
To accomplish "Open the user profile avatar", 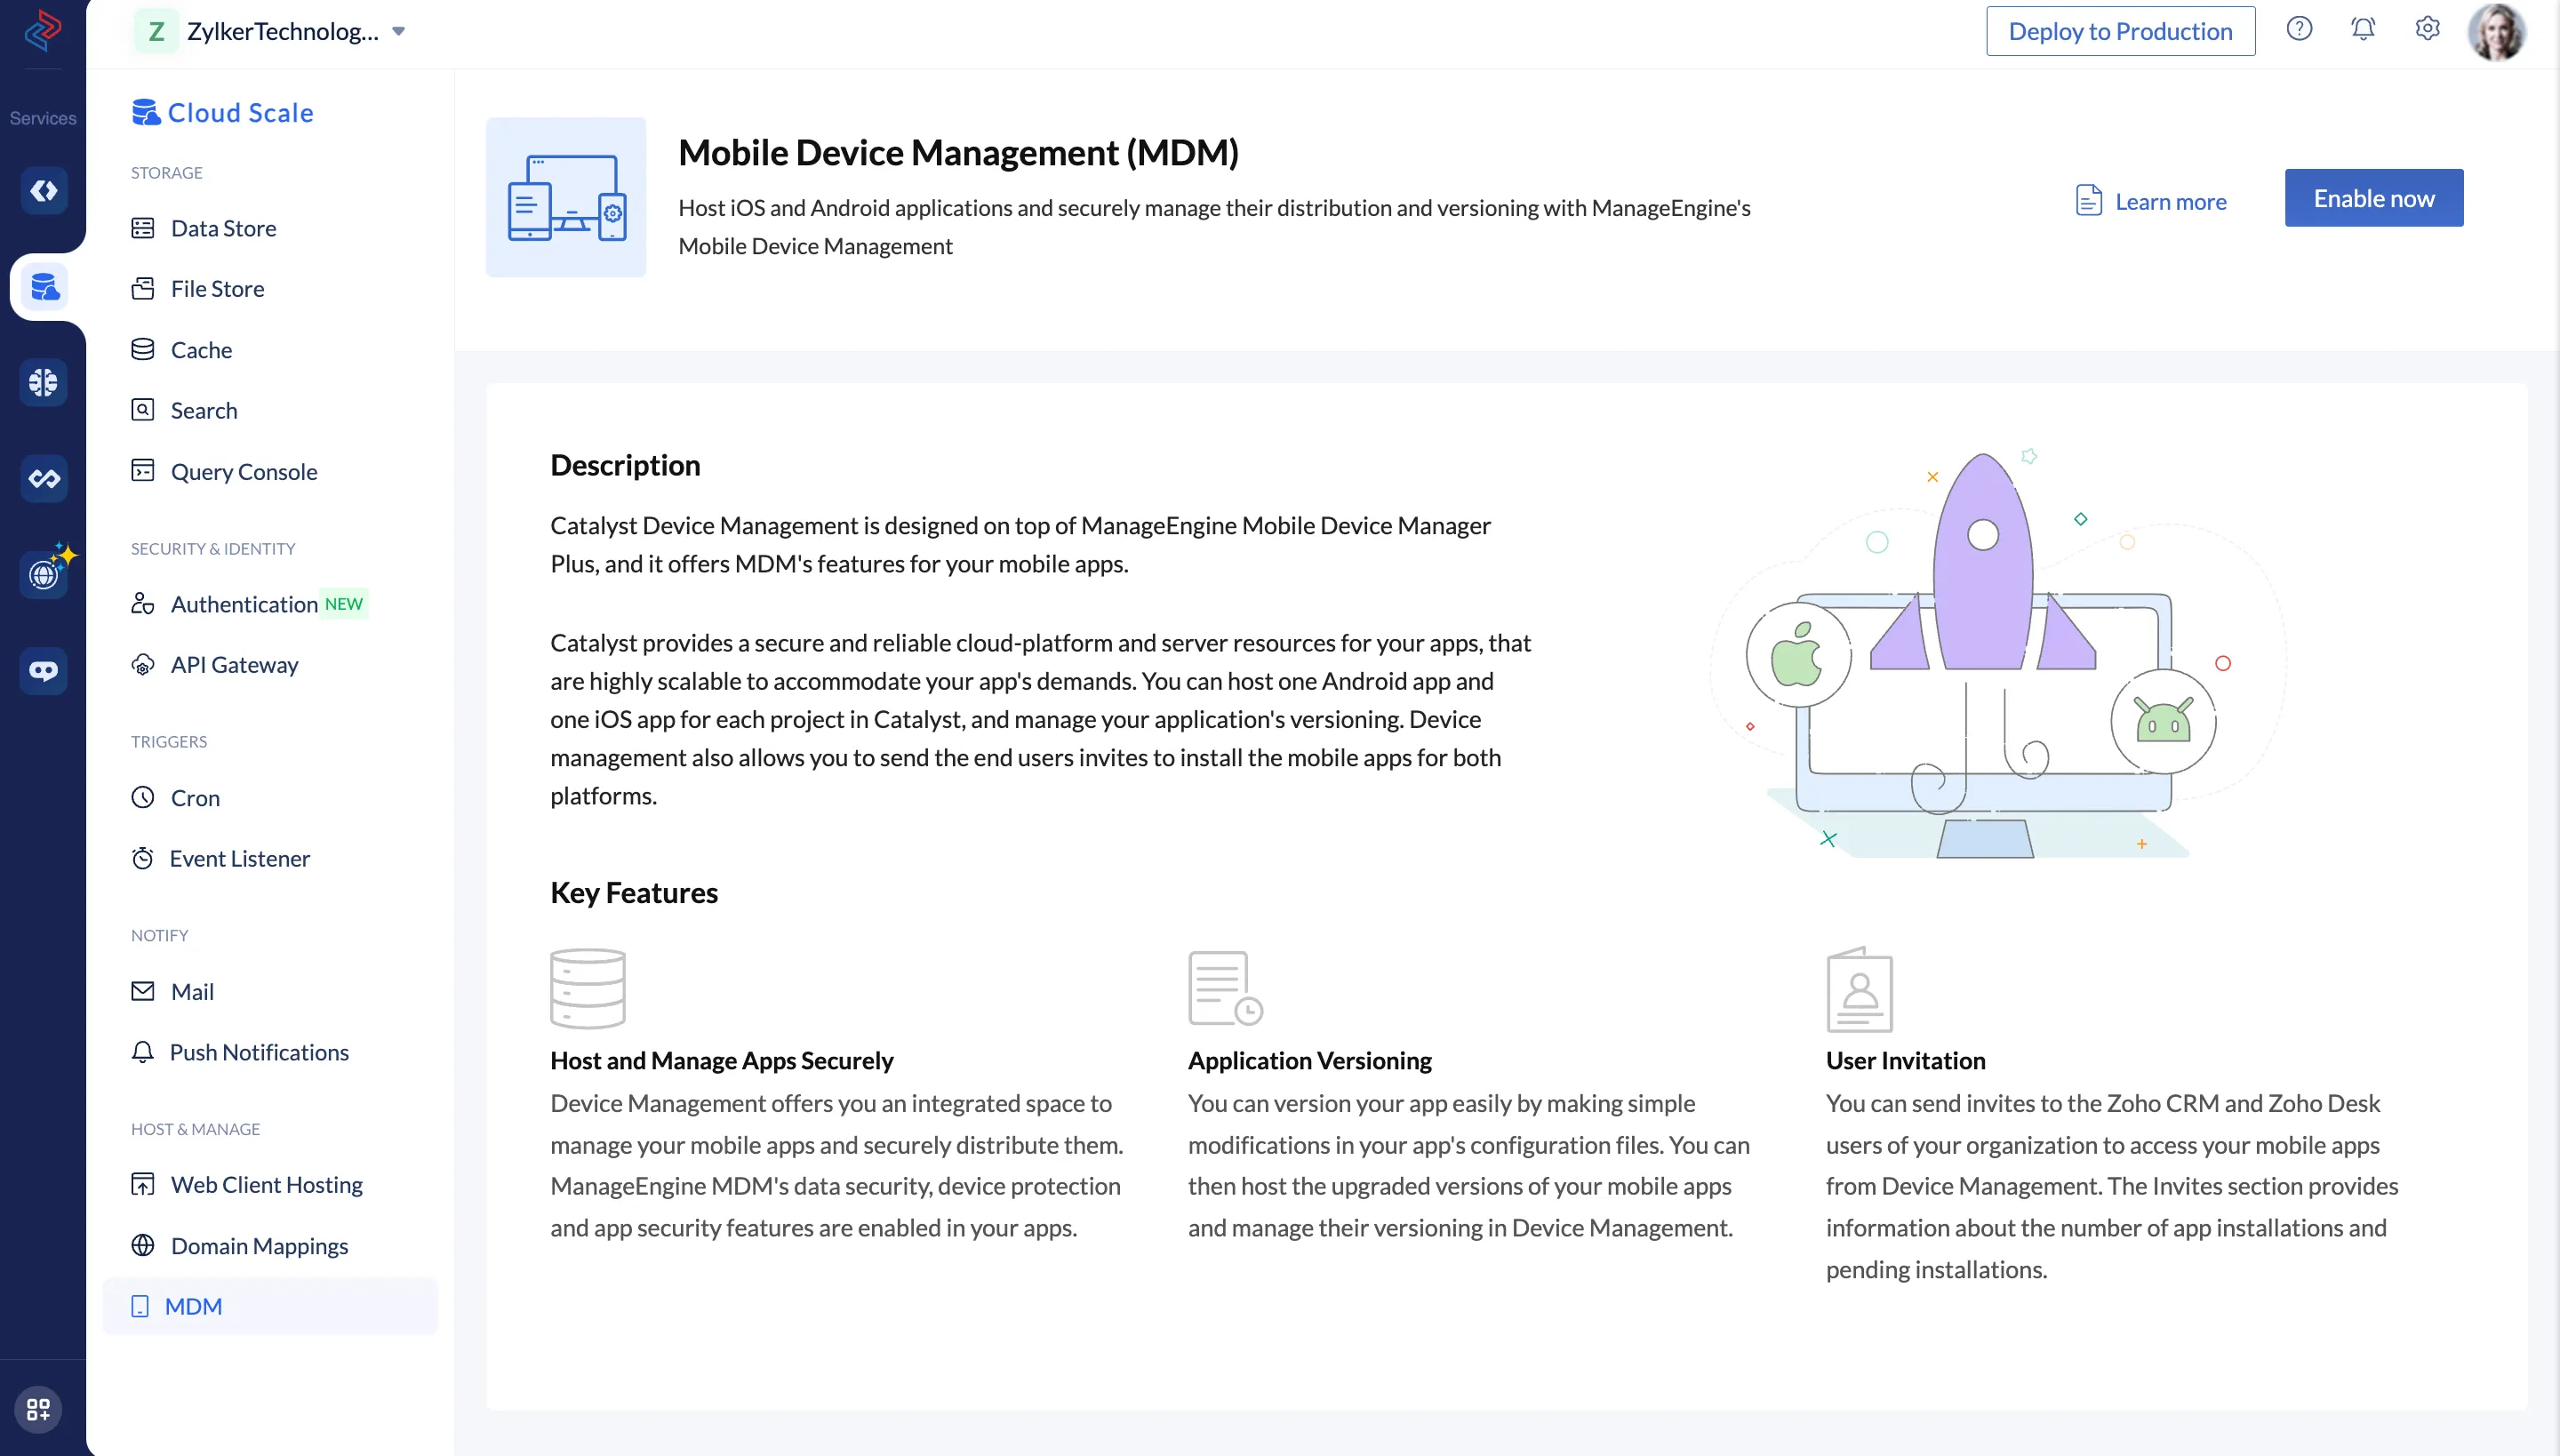I will point(2496,31).
